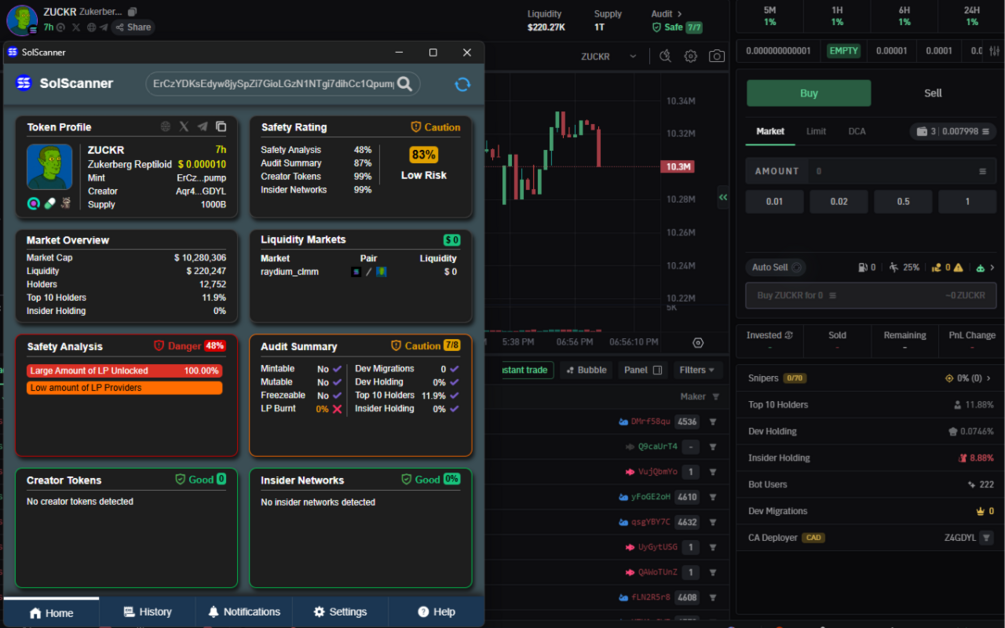Select the 5M timeframe stat
The image size is (1005, 628).
coord(770,16)
